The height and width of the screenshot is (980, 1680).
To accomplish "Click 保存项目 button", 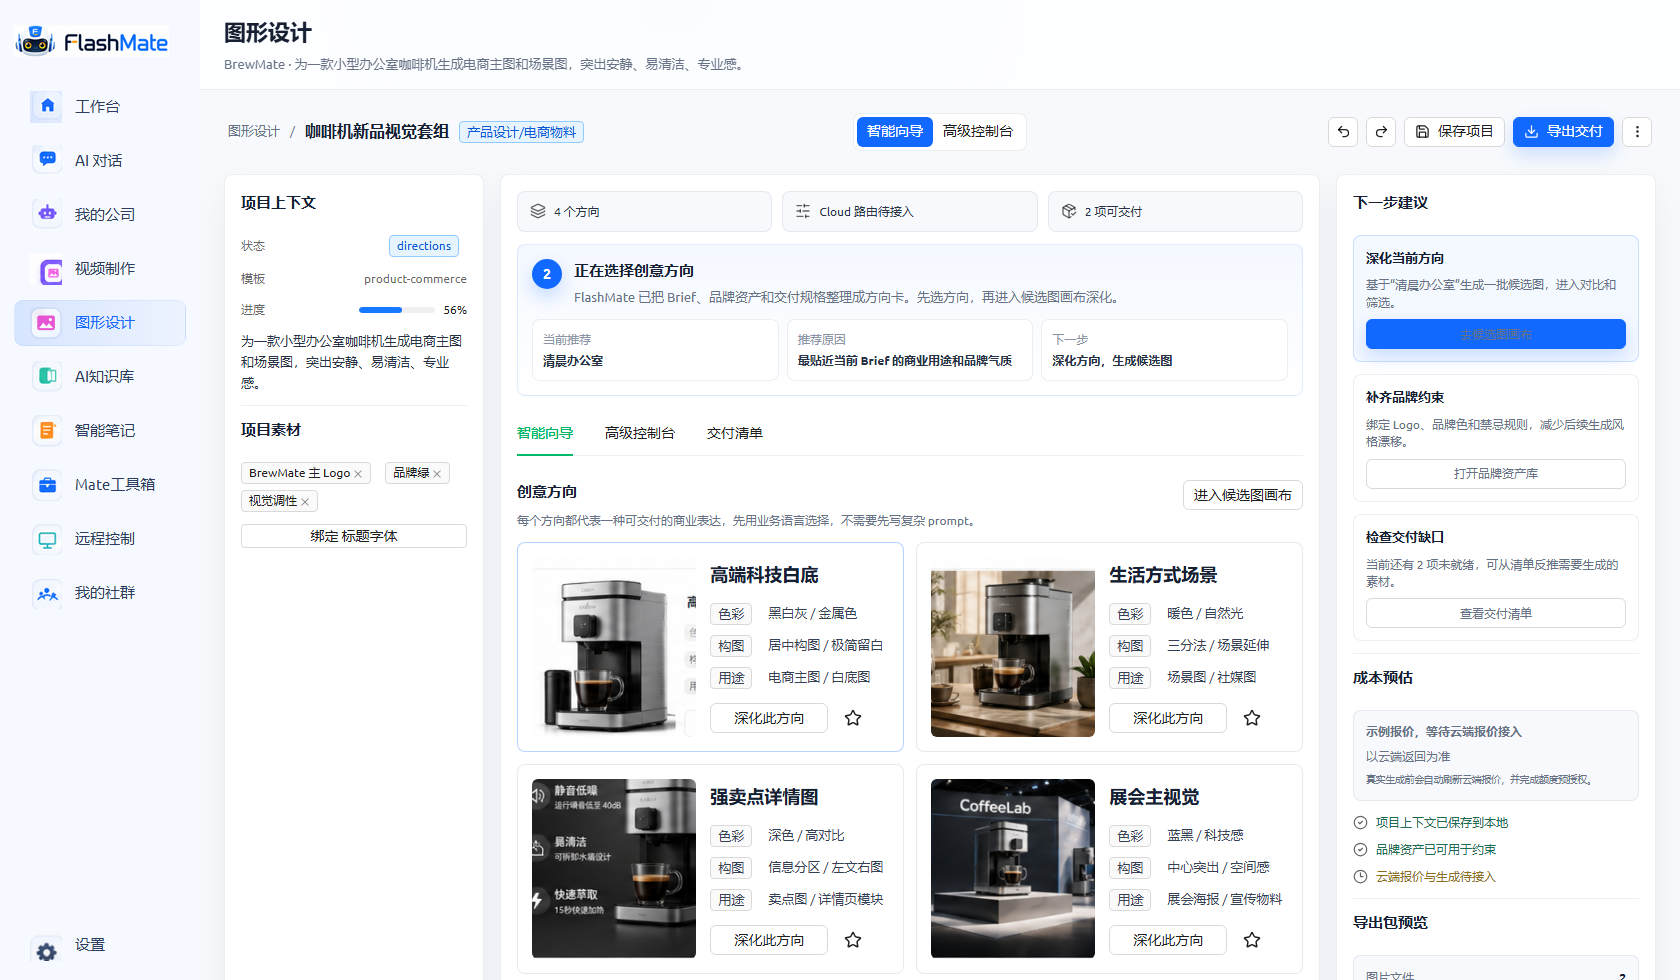I will point(1454,131).
